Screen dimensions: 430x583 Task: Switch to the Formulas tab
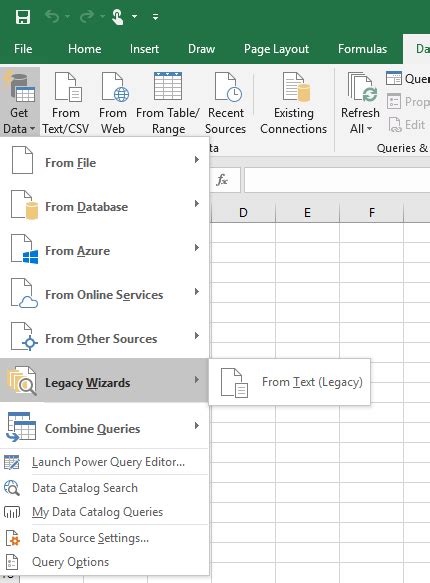coord(362,49)
